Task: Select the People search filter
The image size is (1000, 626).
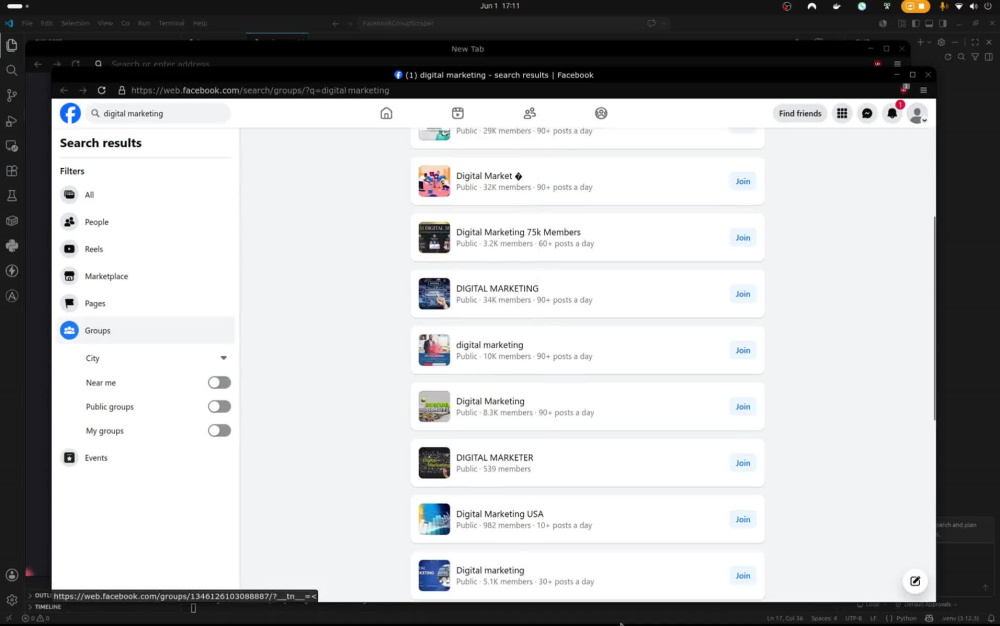Action: (x=146, y=222)
